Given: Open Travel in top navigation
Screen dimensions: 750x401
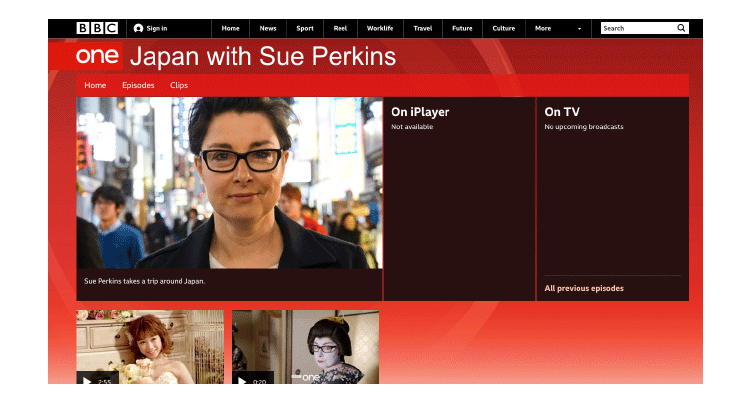Looking at the screenshot, I should (423, 28).
